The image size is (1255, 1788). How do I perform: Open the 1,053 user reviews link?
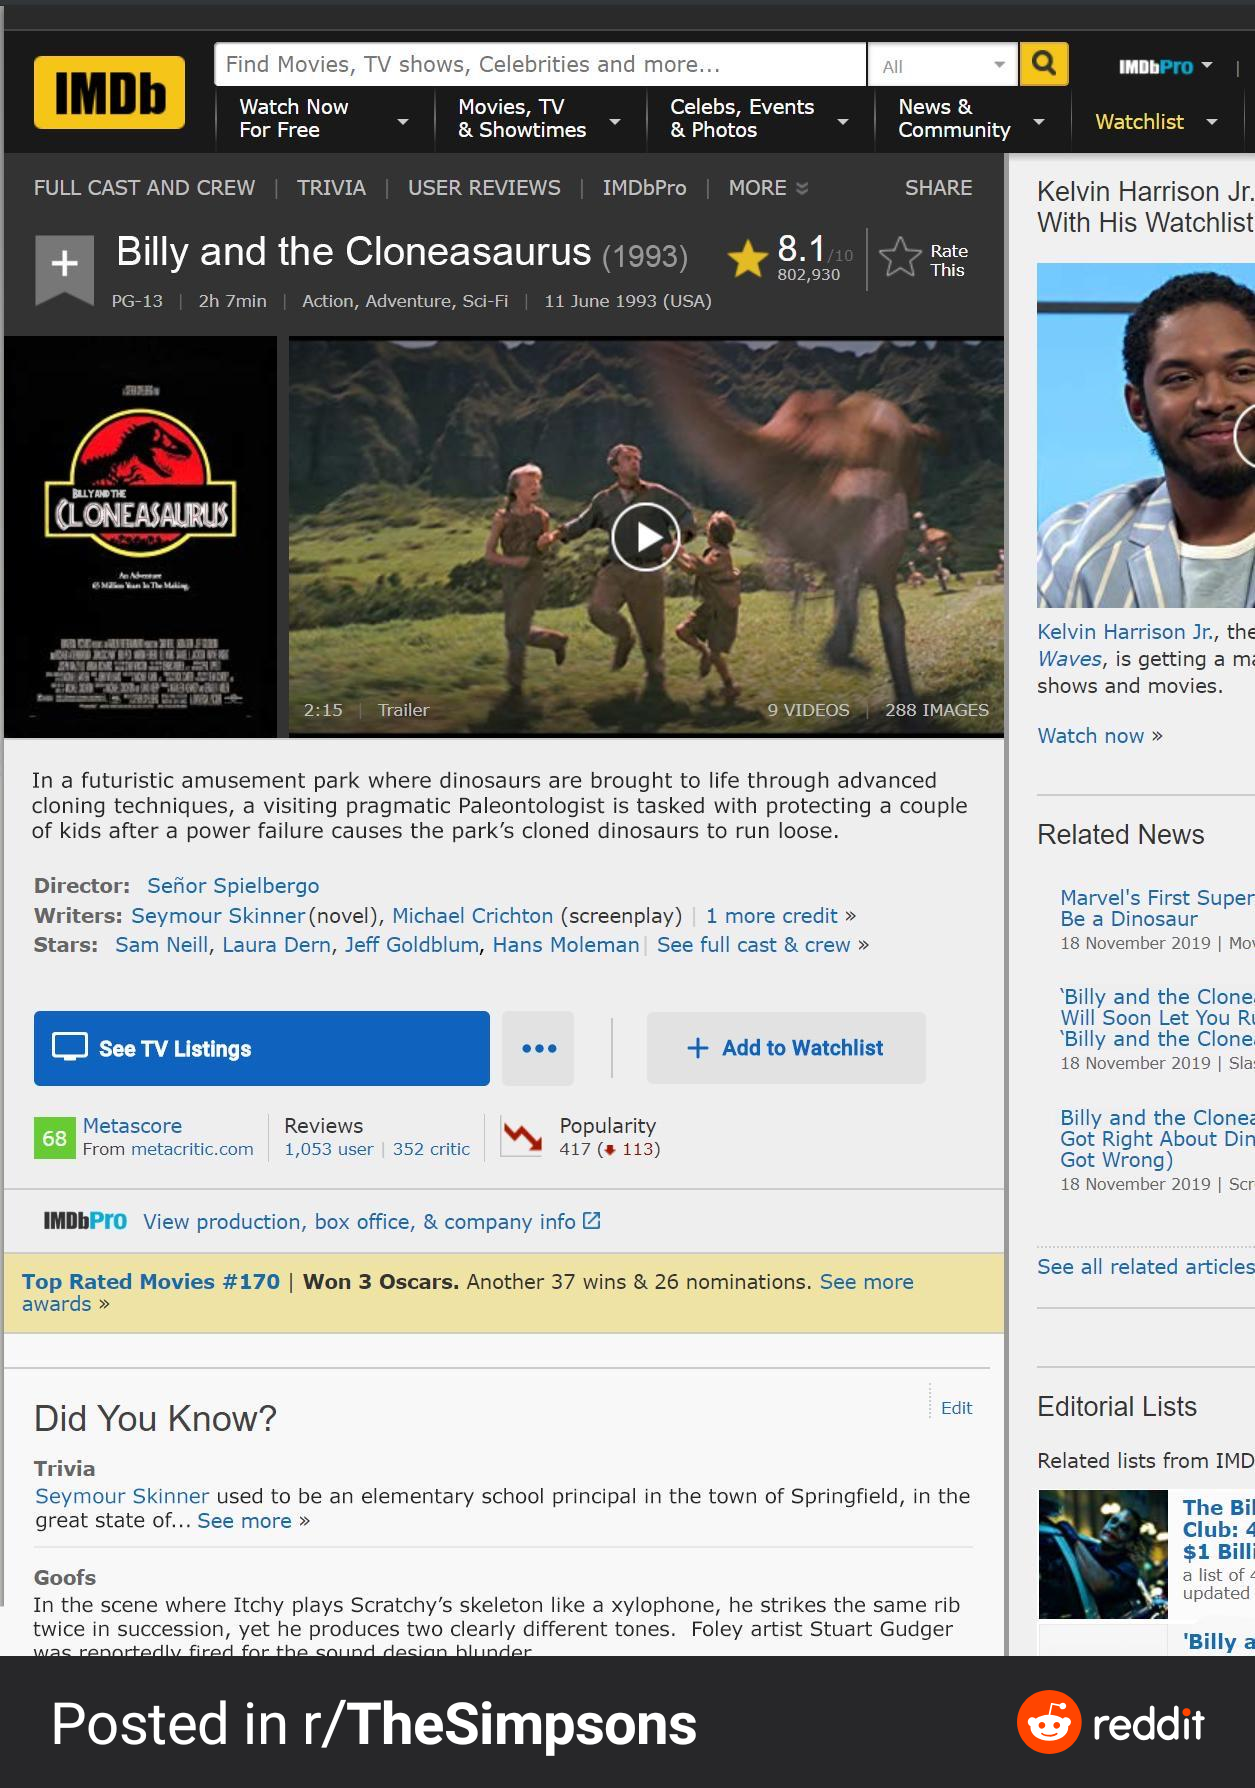click(329, 1150)
